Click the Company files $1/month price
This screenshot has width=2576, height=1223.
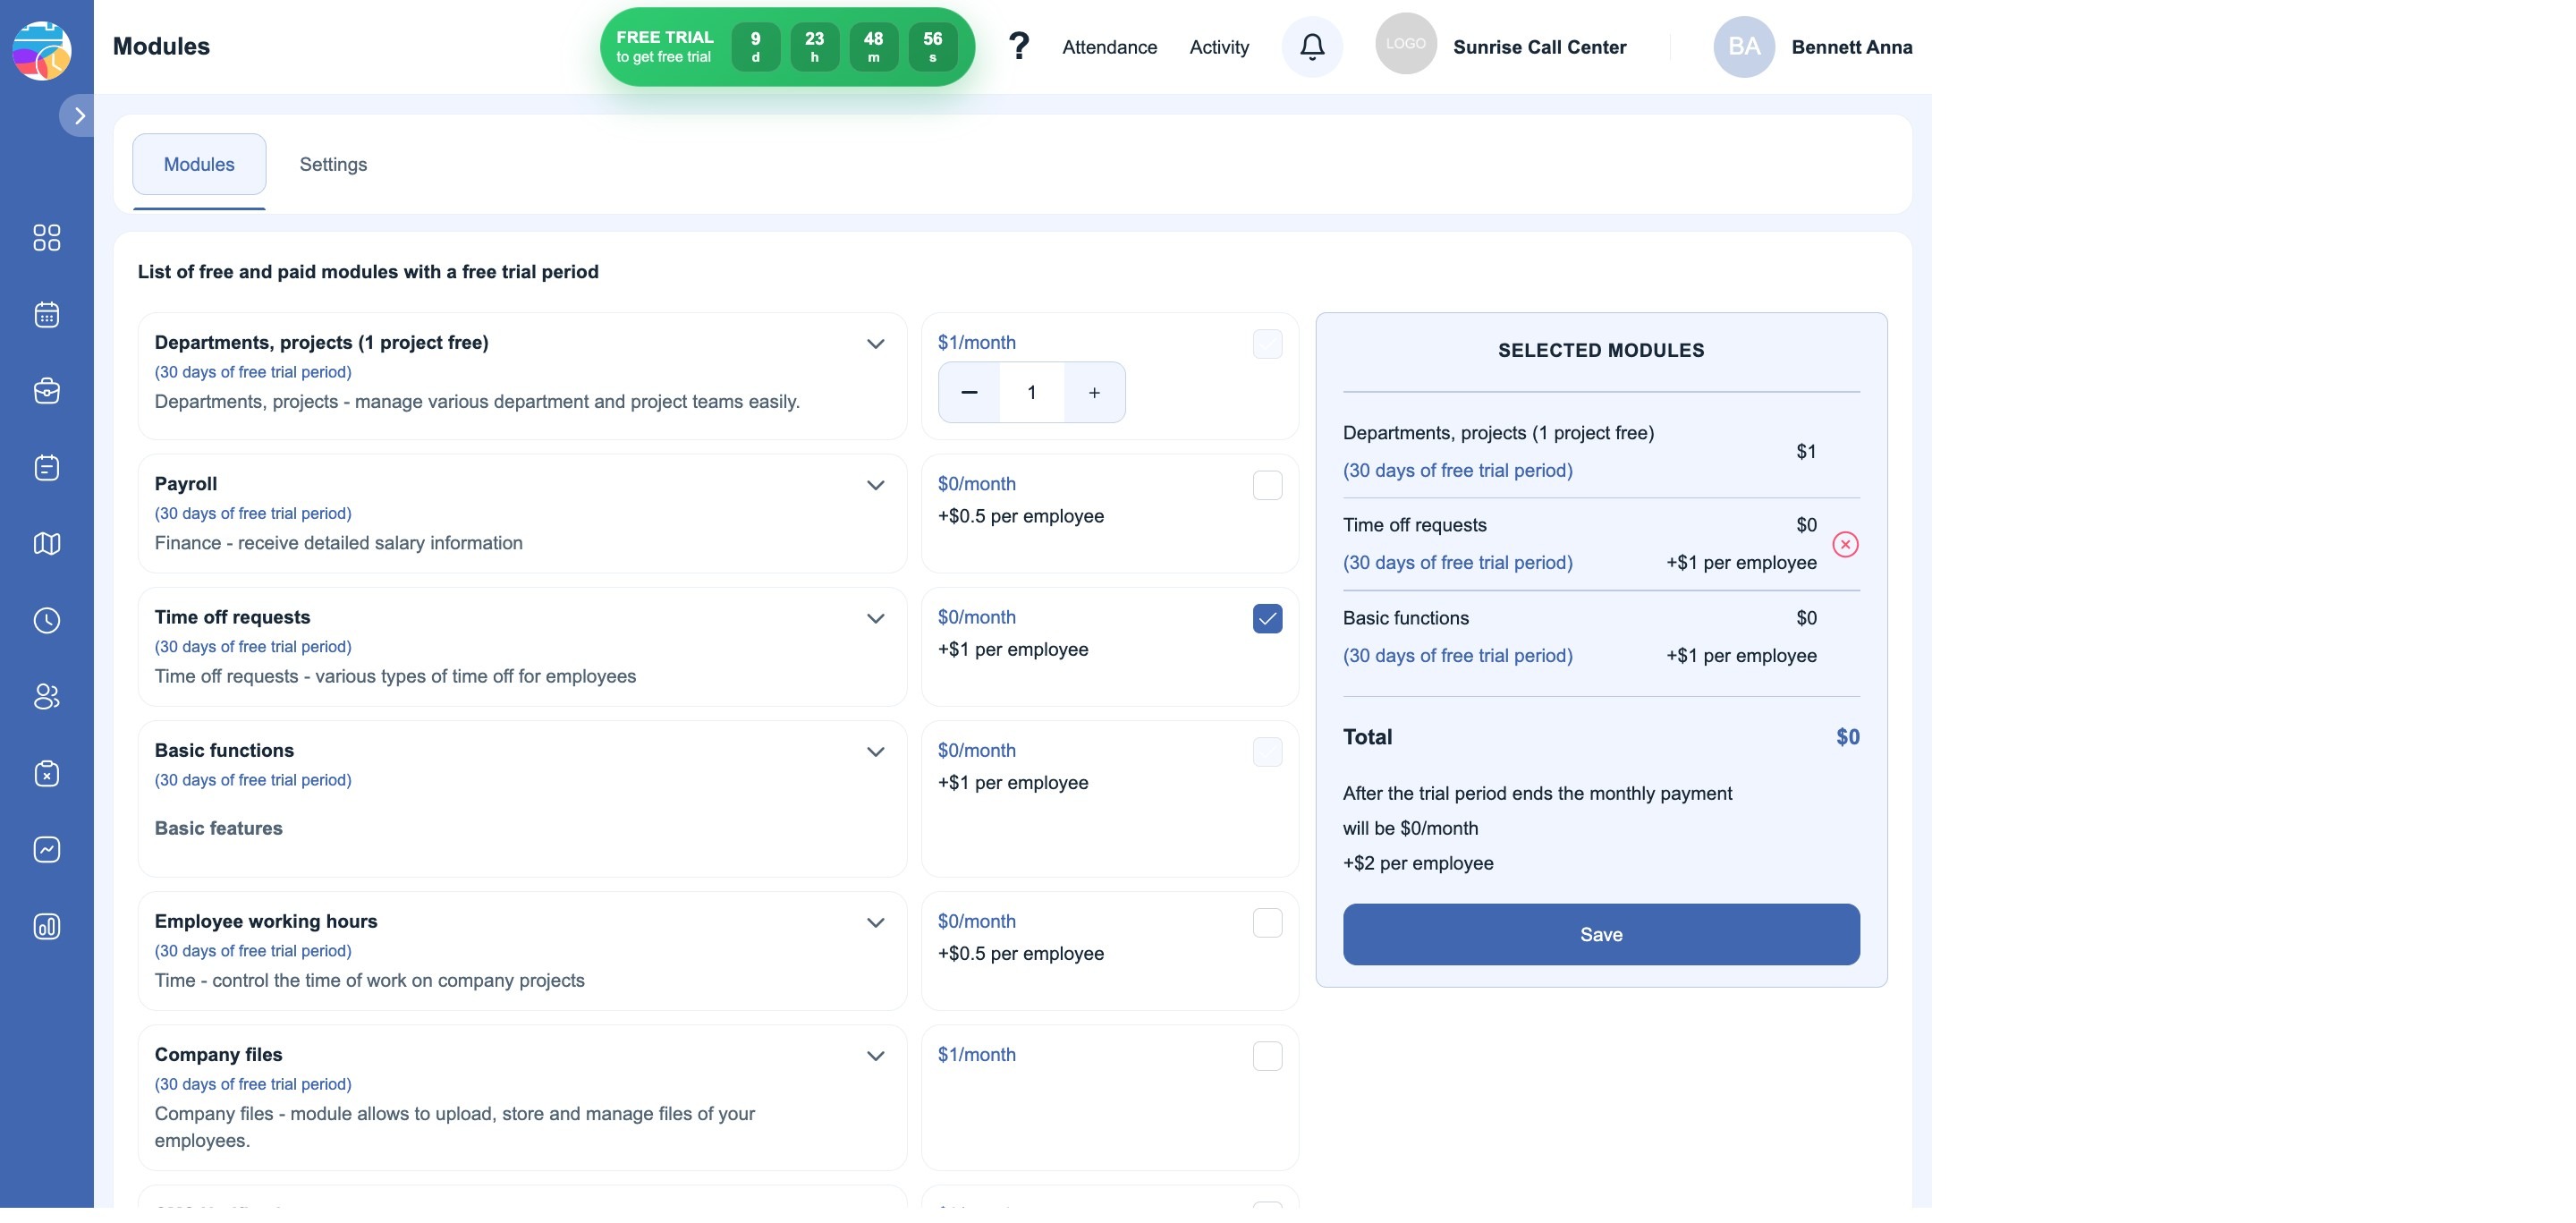pos(977,1055)
